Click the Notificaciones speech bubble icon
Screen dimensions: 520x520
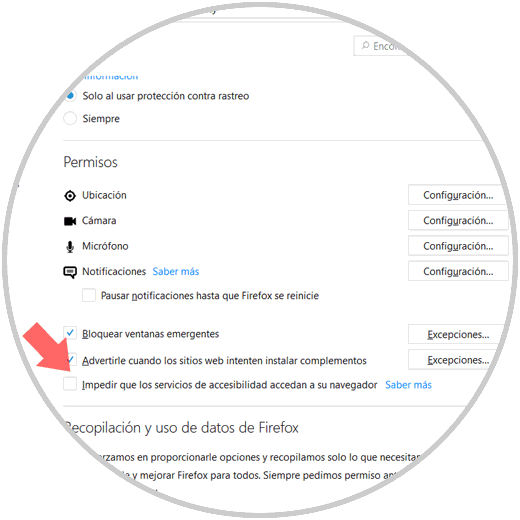pos(70,272)
